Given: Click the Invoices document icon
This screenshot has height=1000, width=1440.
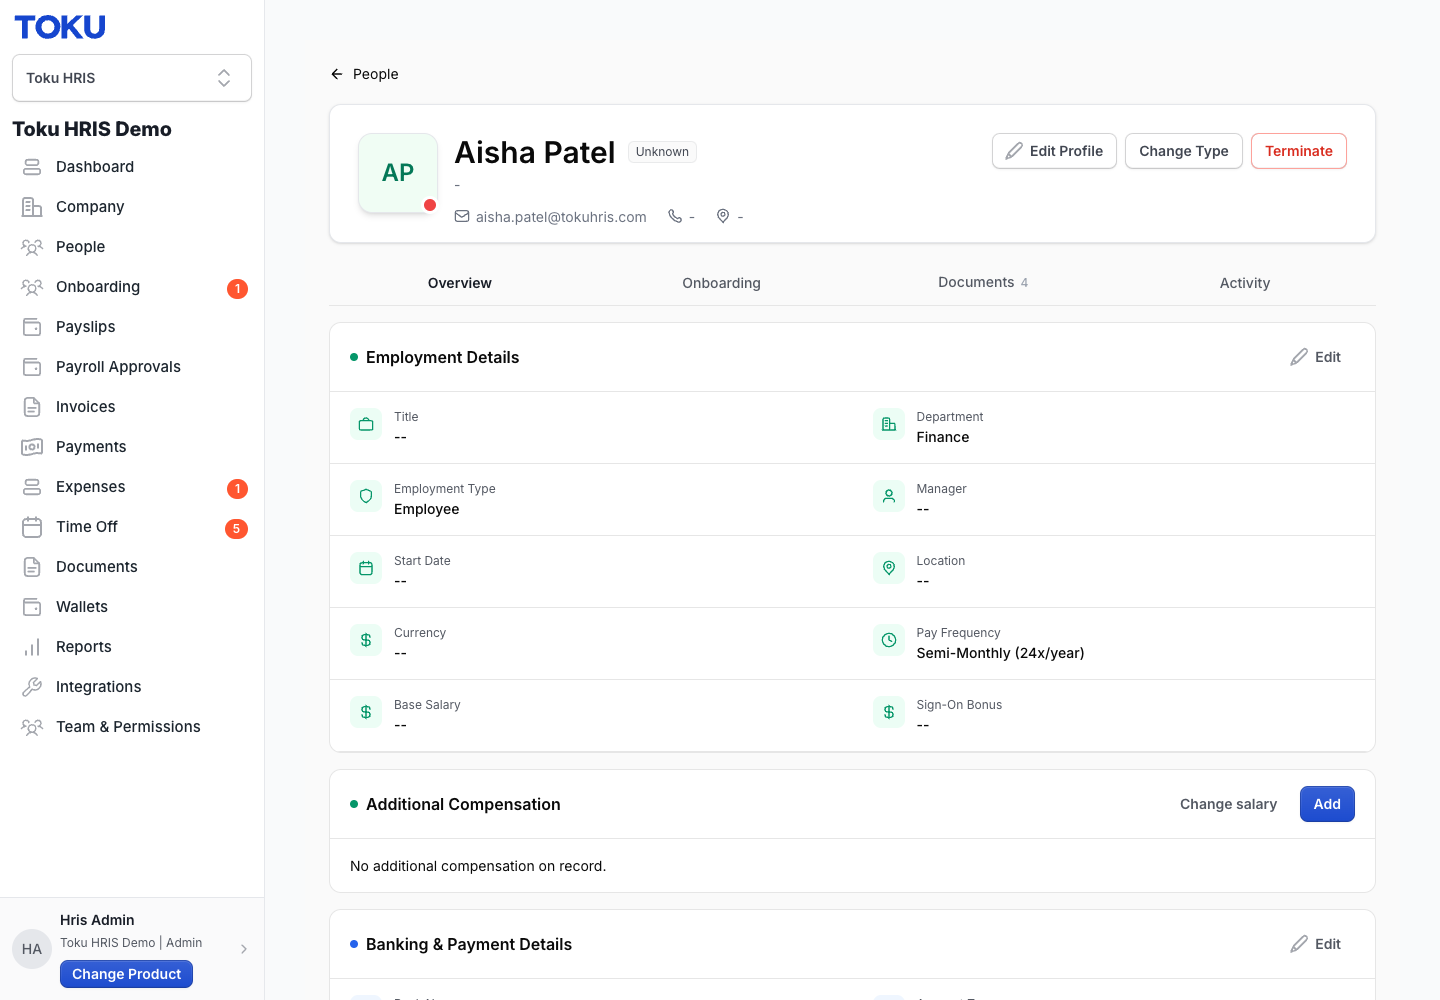Looking at the screenshot, I should tap(32, 407).
